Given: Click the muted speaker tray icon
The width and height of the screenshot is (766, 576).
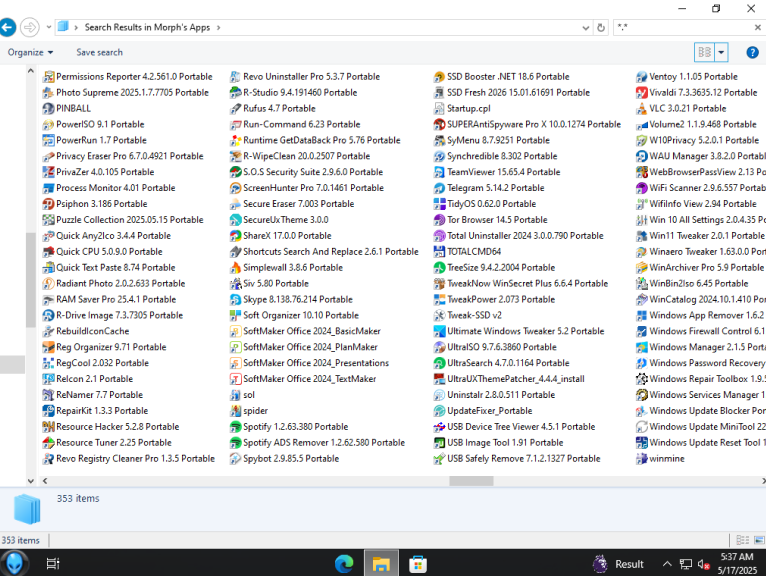Looking at the screenshot, I should pyautogui.click(x=703, y=564).
